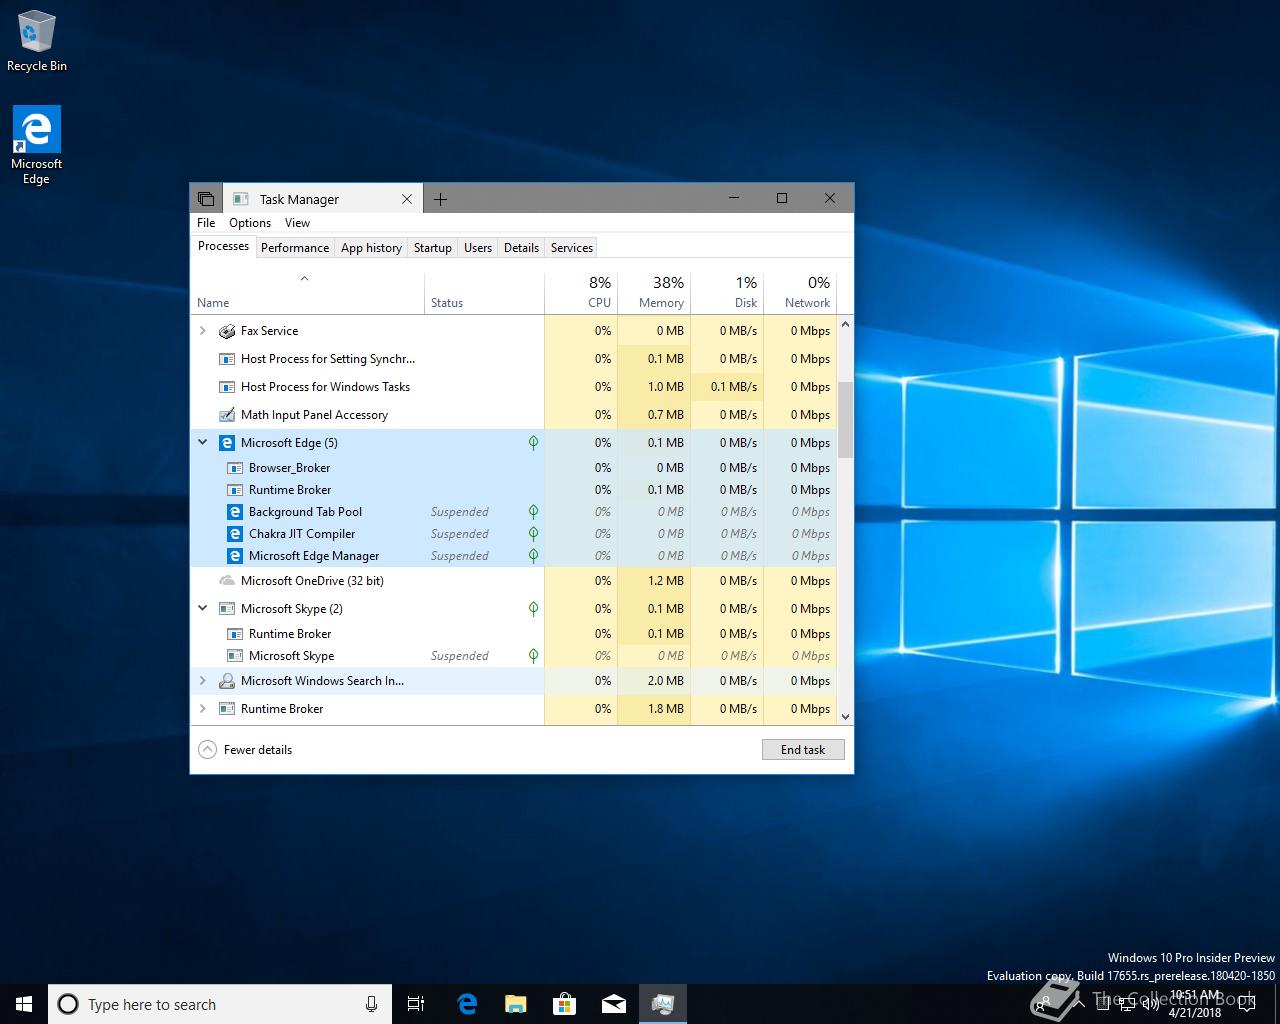
Task: Open the View menu
Action: coord(297,223)
